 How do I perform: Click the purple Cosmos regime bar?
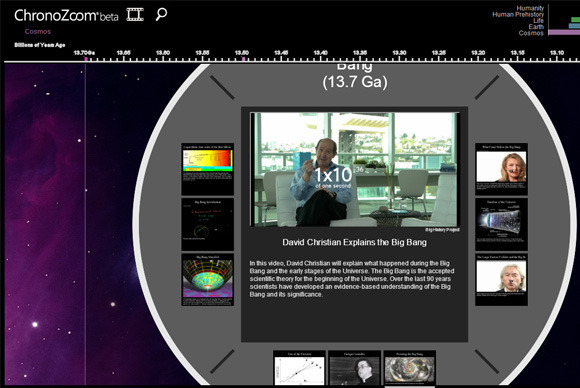pos(564,33)
